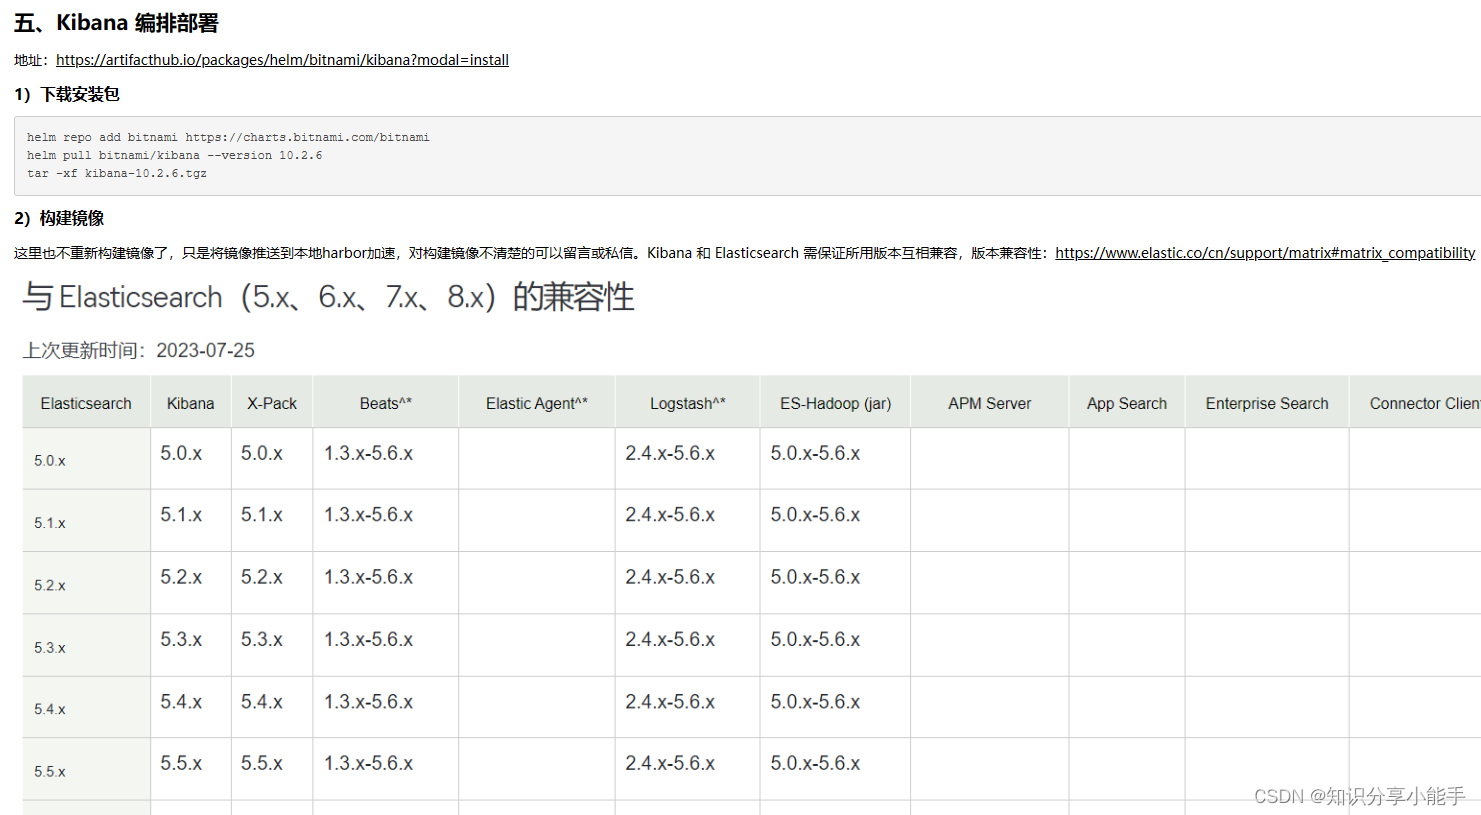
Task: Click the X-Pack column header
Action: [x=272, y=403]
